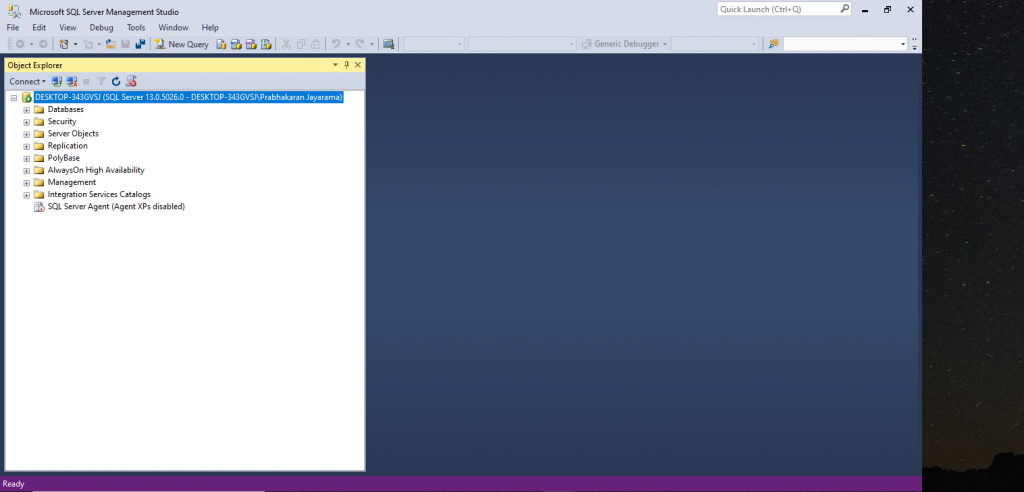The image size is (1024, 492).
Task: Click the Add New Item toolbar icon
Action: [x=88, y=44]
